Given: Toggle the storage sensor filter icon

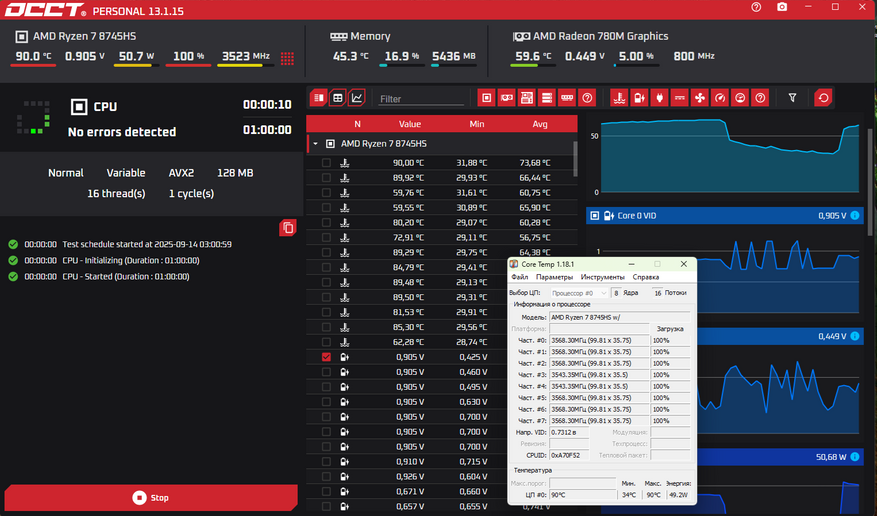Looking at the screenshot, I should point(547,98).
